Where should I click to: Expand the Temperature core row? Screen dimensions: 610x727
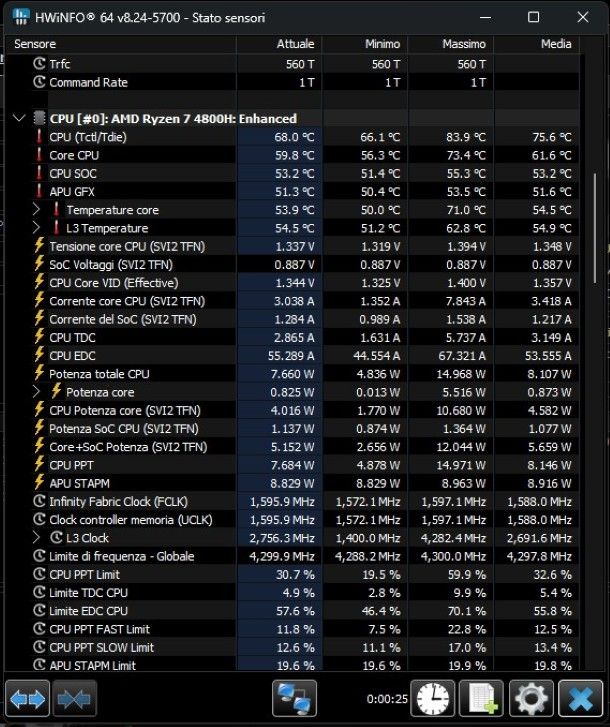pos(36,210)
